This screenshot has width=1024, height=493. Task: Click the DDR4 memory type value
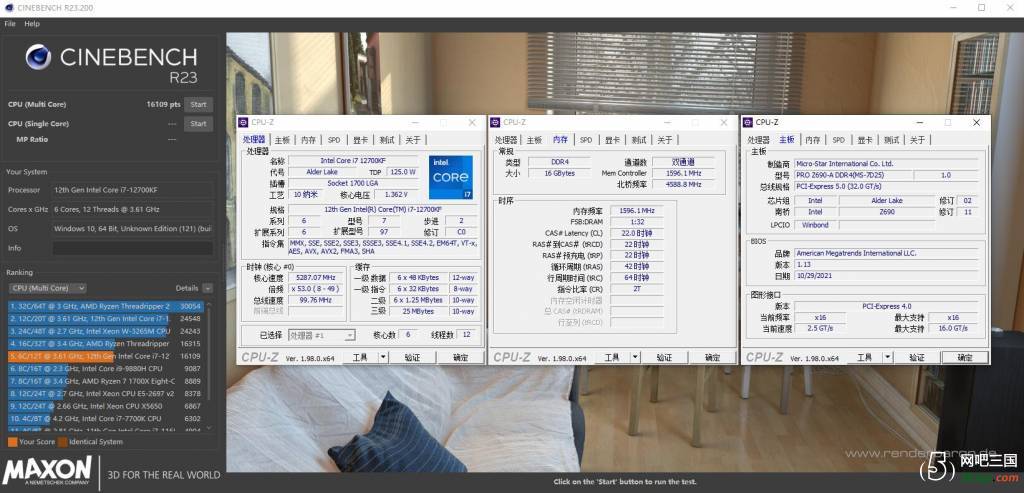click(559, 161)
